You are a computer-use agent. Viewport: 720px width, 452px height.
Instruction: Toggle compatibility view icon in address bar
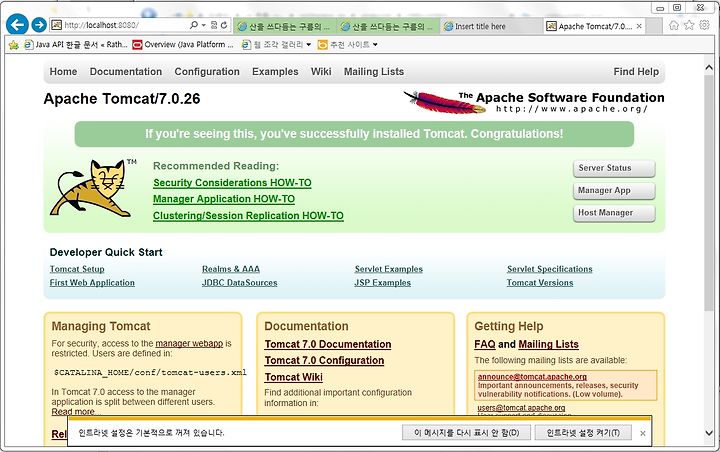coord(214,25)
